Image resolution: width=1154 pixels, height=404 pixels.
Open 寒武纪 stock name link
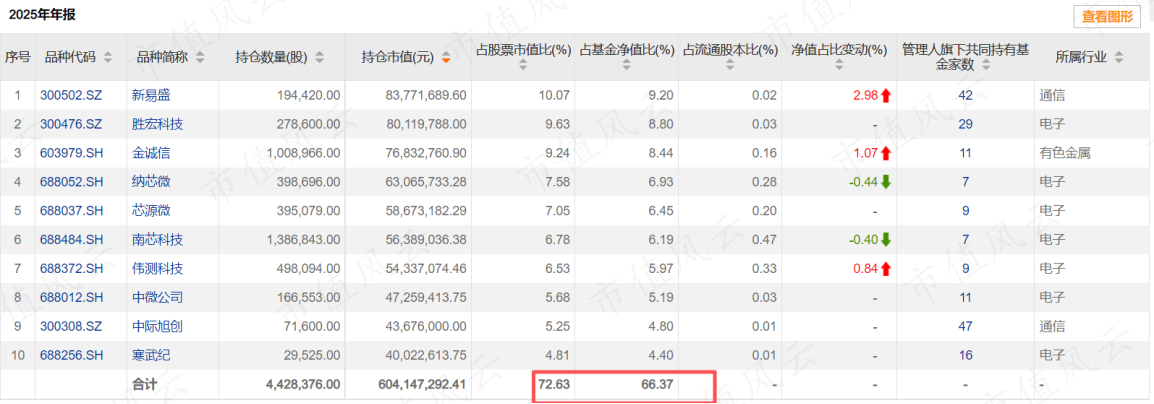pyautogui.click(x=151, y=355)
